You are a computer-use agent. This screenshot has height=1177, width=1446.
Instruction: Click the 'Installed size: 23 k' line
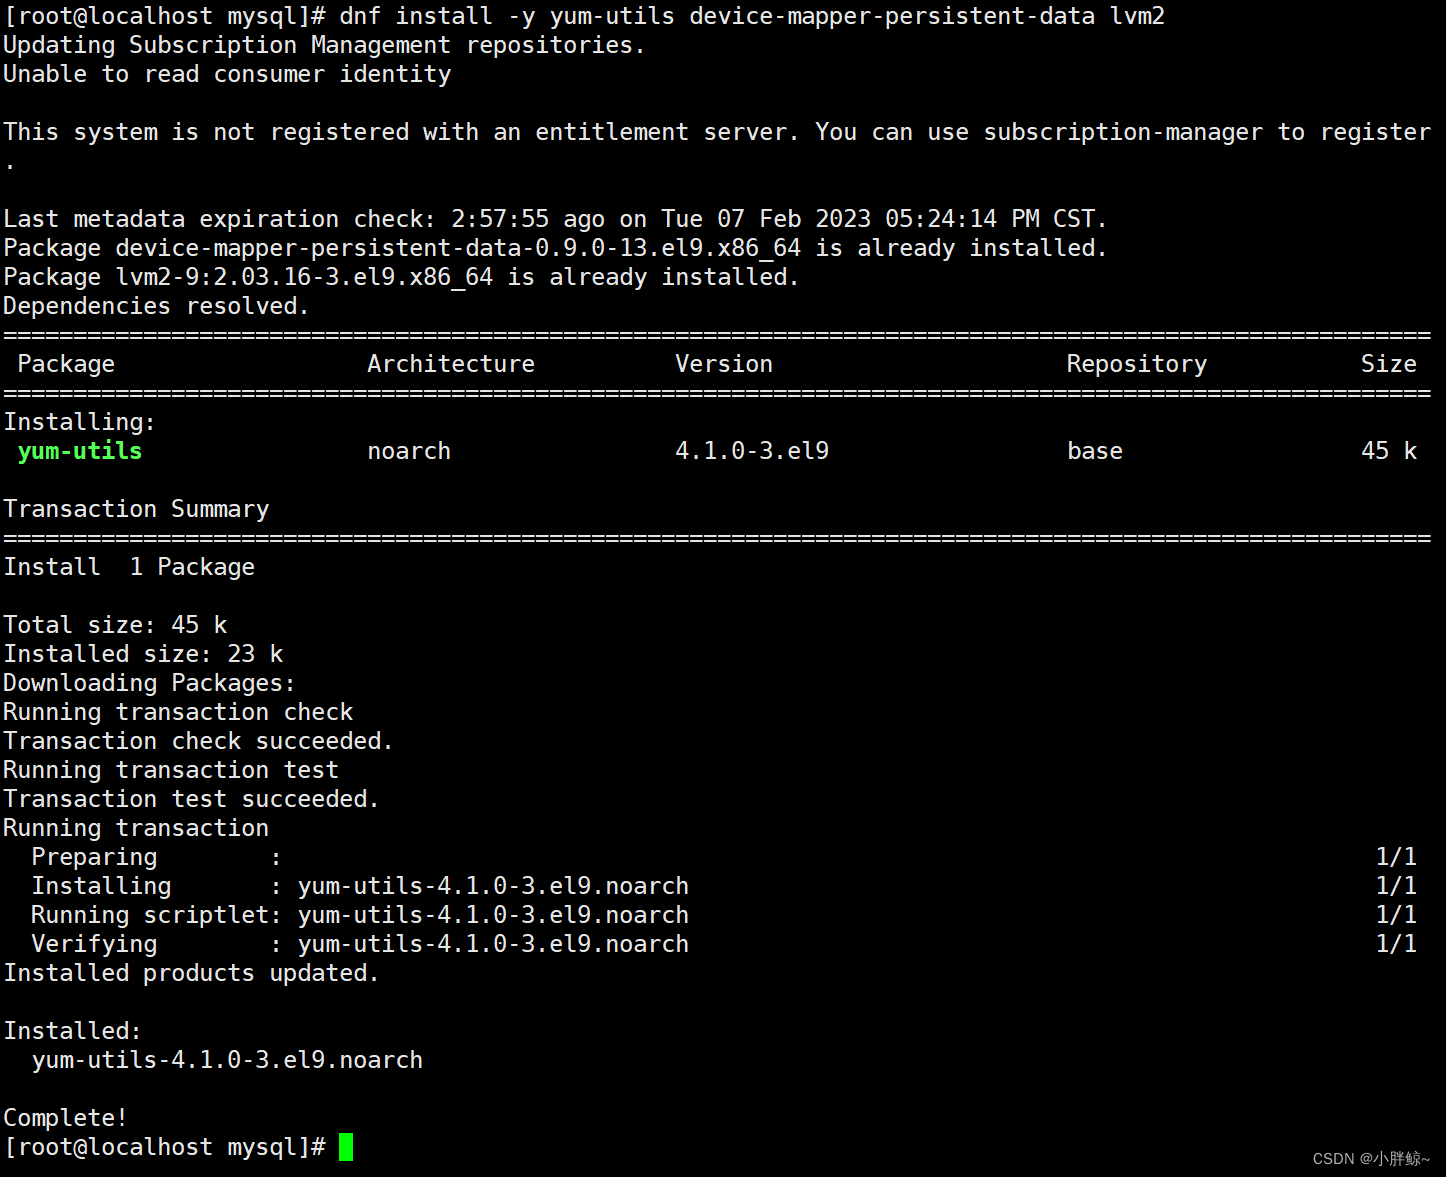click(x=143, y=654)
